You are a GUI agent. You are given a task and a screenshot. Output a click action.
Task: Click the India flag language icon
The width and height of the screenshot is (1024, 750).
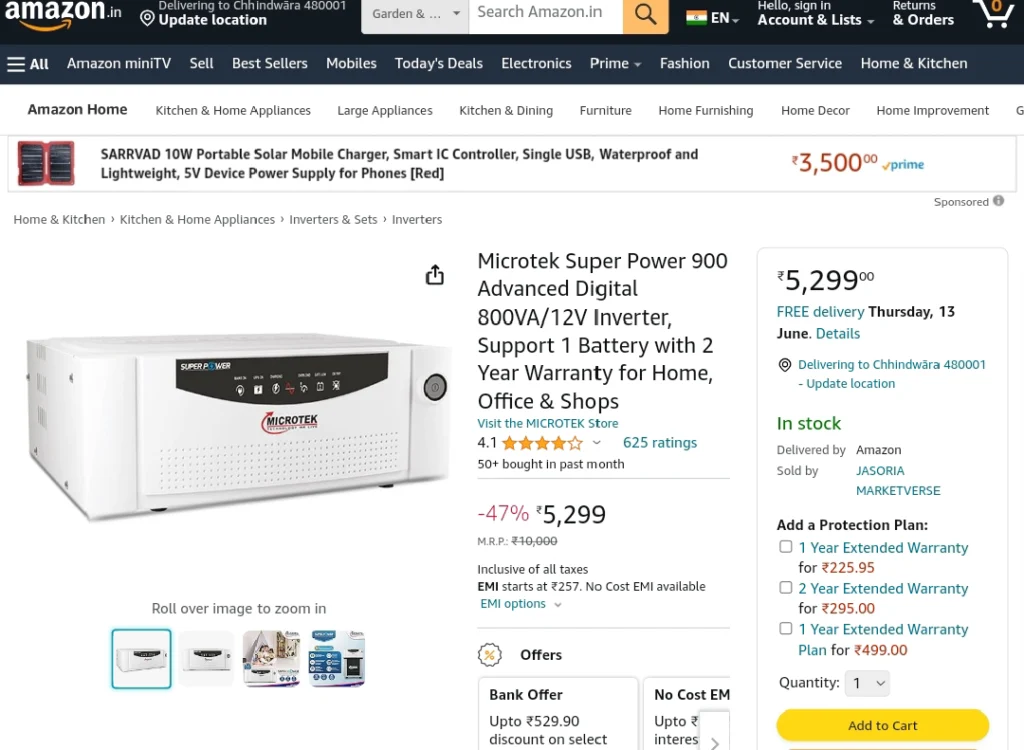tap(696, 18)
